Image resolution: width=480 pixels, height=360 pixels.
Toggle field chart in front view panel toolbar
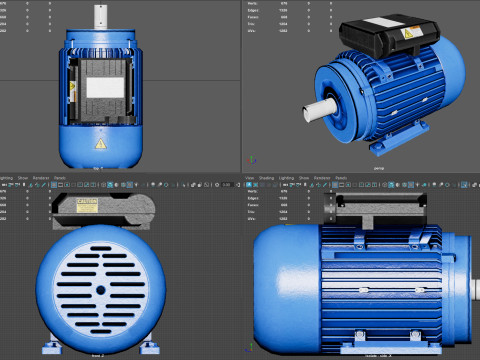(x=80, y=184)
